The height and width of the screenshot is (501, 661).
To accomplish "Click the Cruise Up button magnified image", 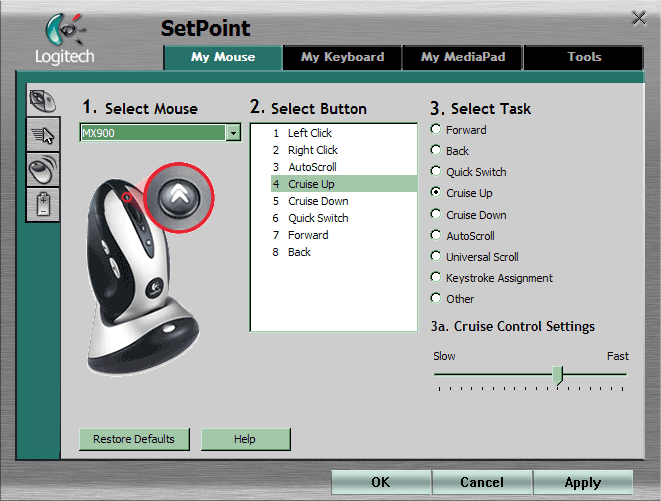I will tap(179, 197).
